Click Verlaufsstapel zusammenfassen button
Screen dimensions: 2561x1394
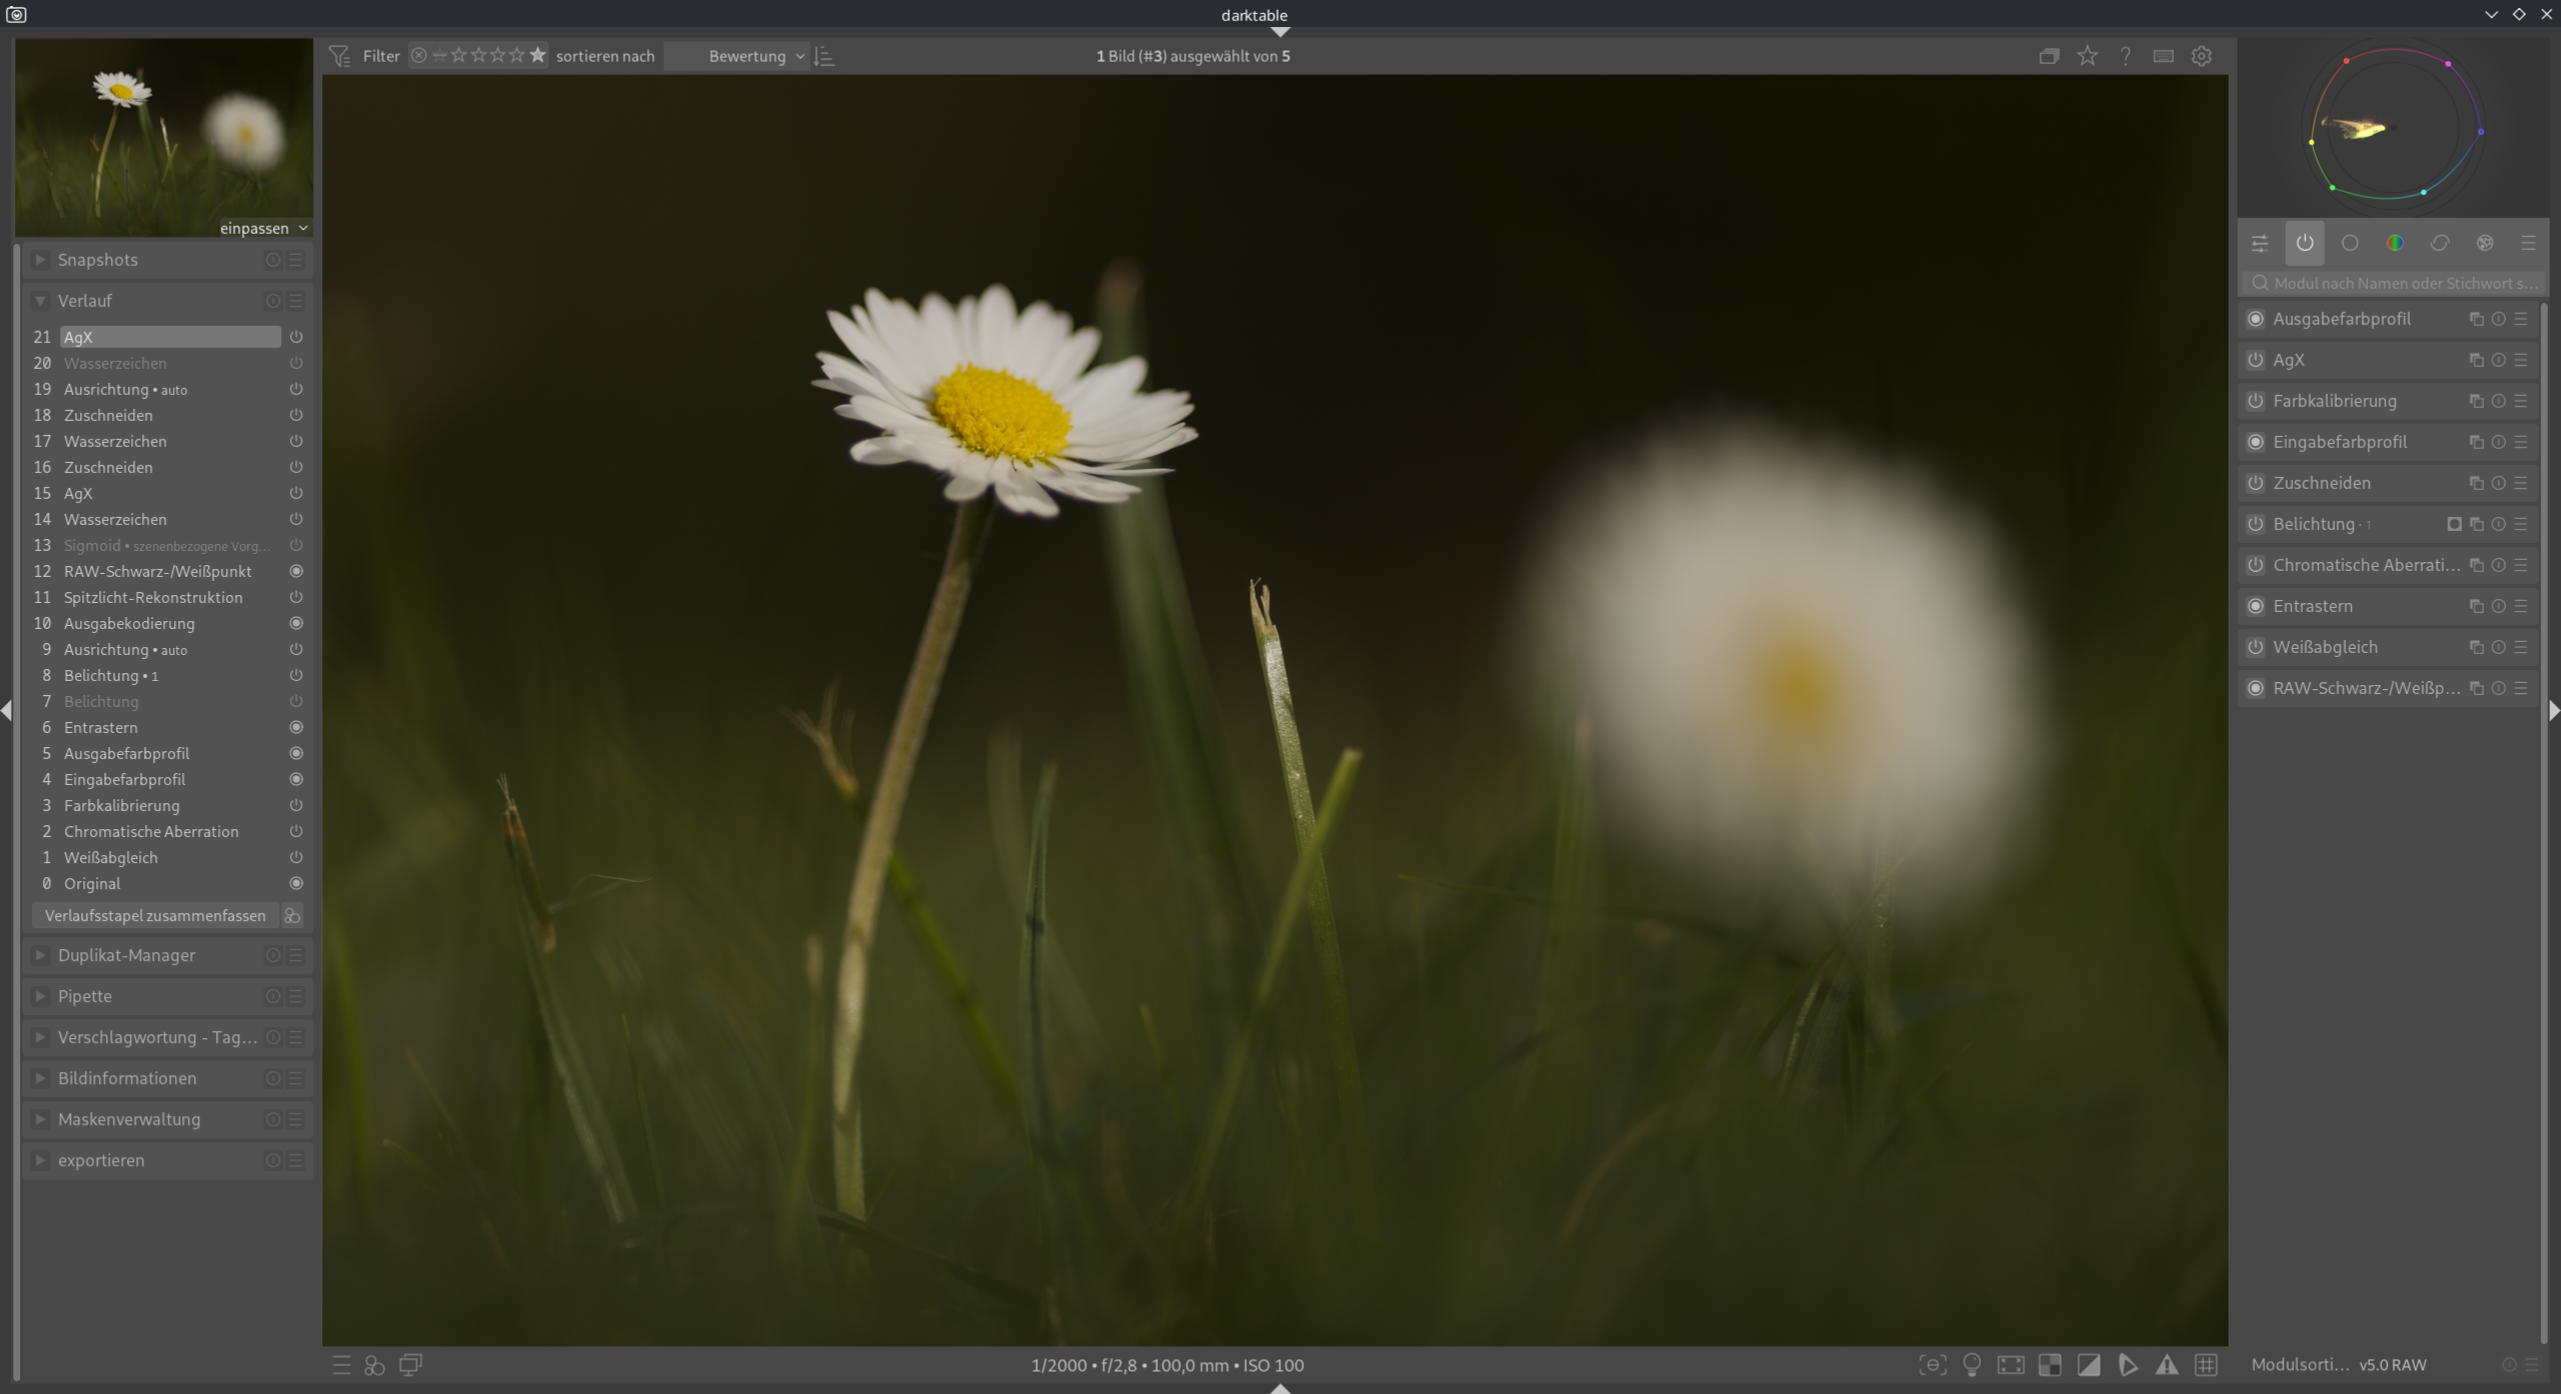coord(155,916)
